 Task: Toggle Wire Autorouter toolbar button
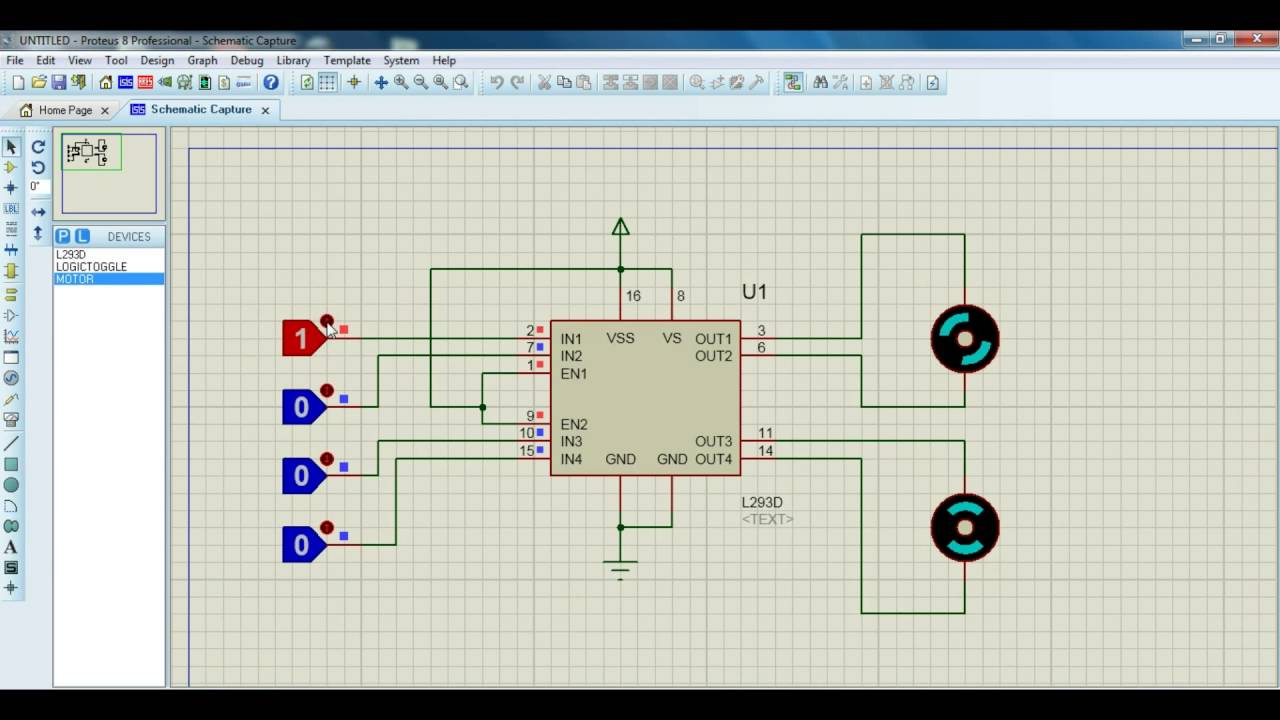tap(793, 83)
